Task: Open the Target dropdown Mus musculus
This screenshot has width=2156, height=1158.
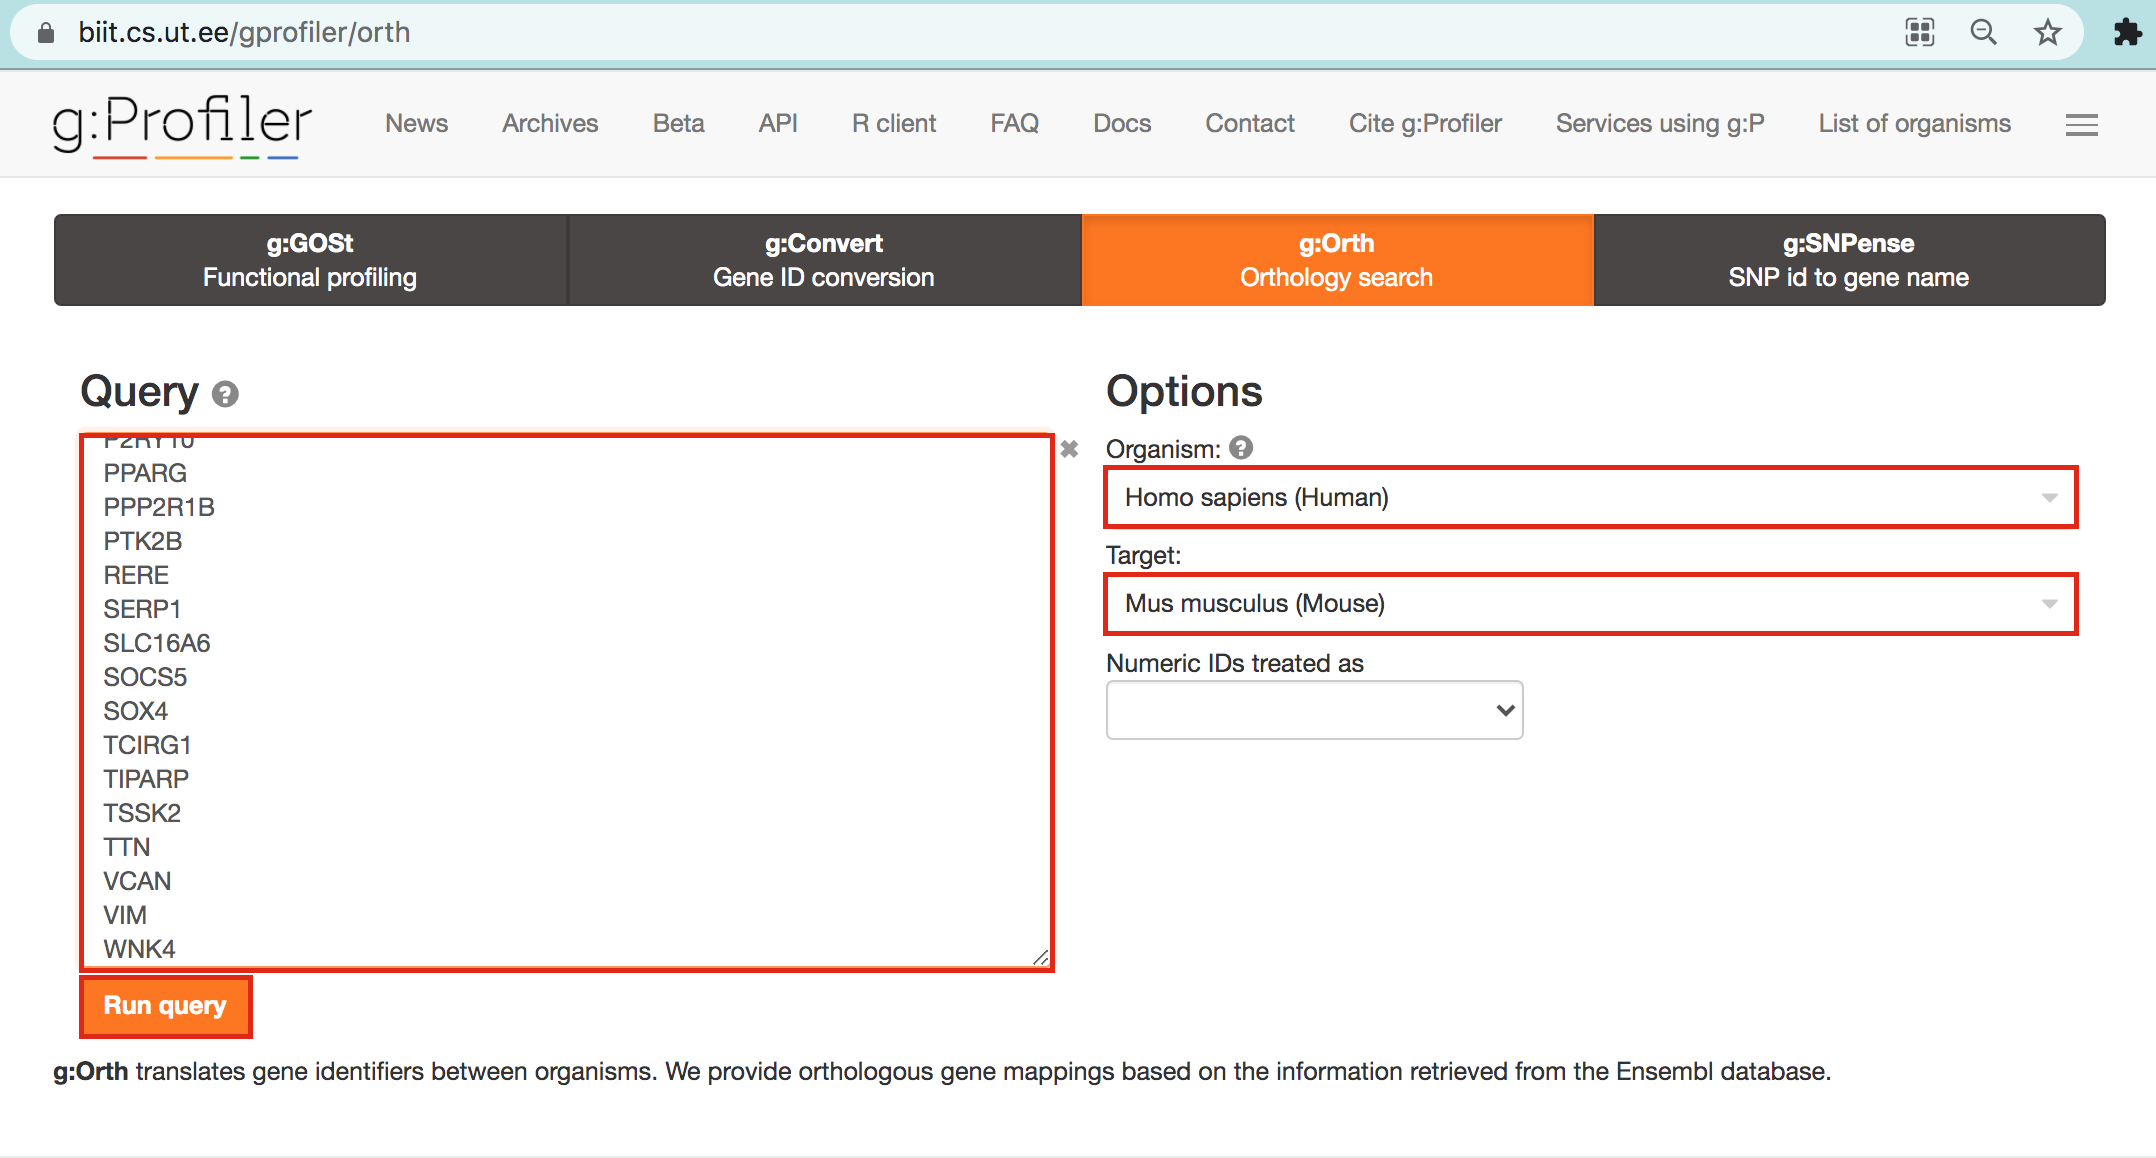Action: [1590, 604]
